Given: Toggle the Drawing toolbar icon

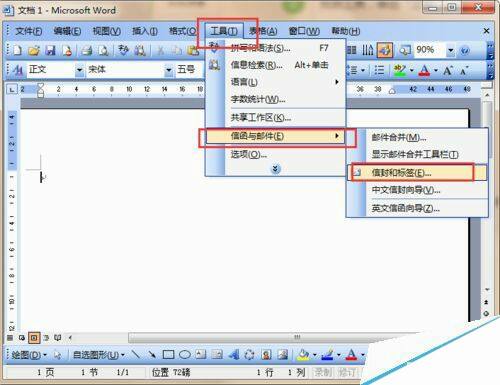Looking at the screenshot, I should tap(384, 50).
